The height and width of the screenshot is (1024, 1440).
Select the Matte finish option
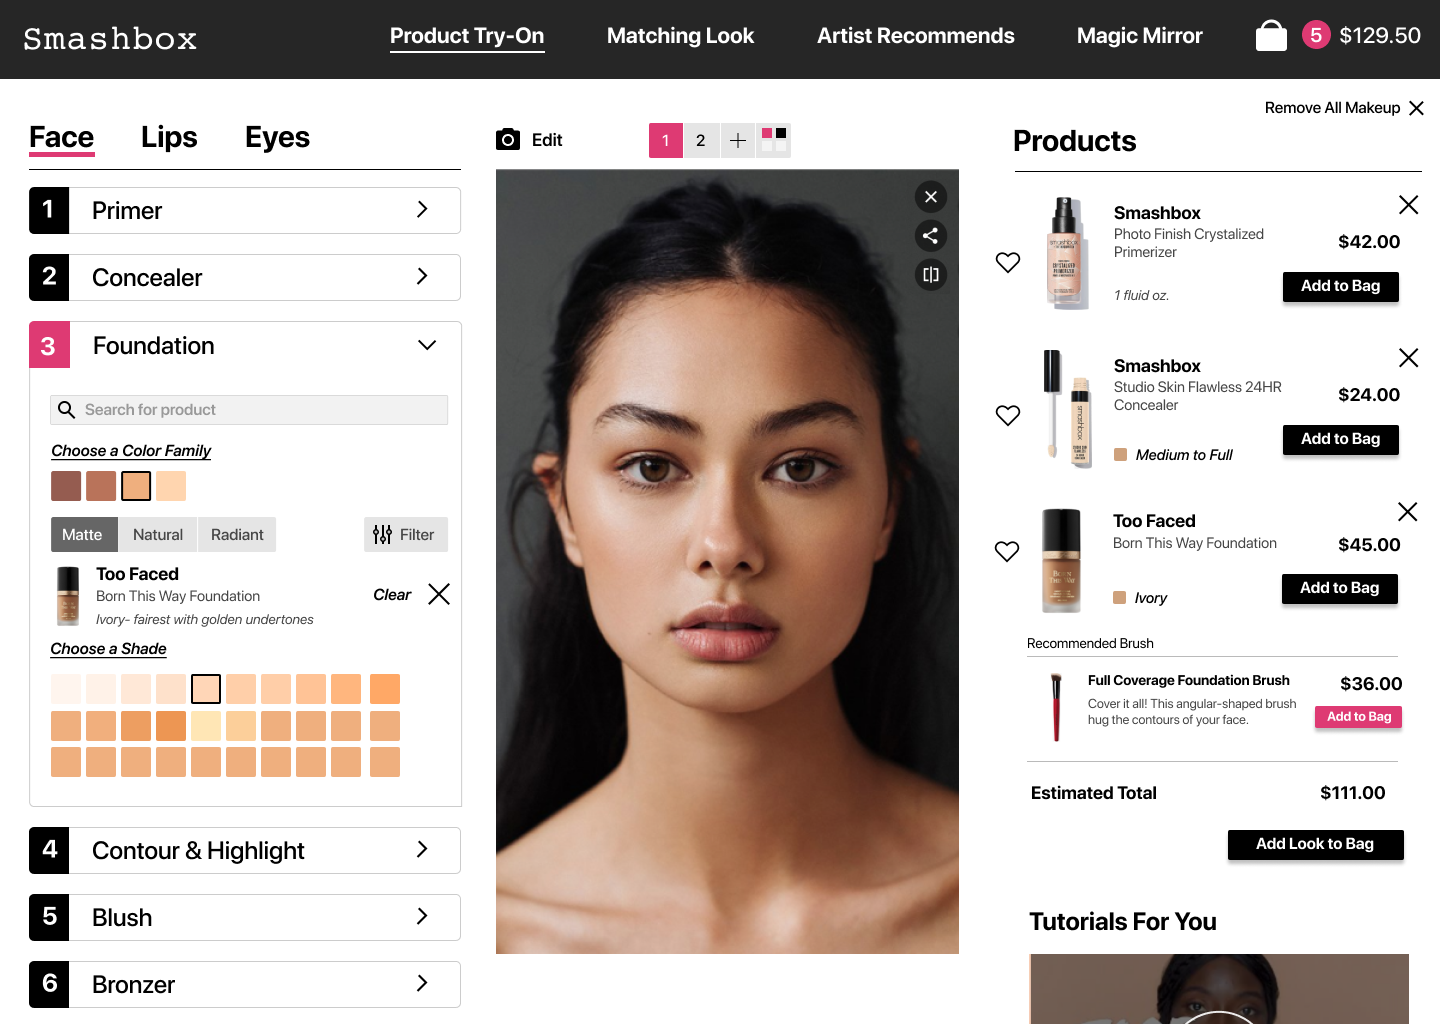[83, 535]
